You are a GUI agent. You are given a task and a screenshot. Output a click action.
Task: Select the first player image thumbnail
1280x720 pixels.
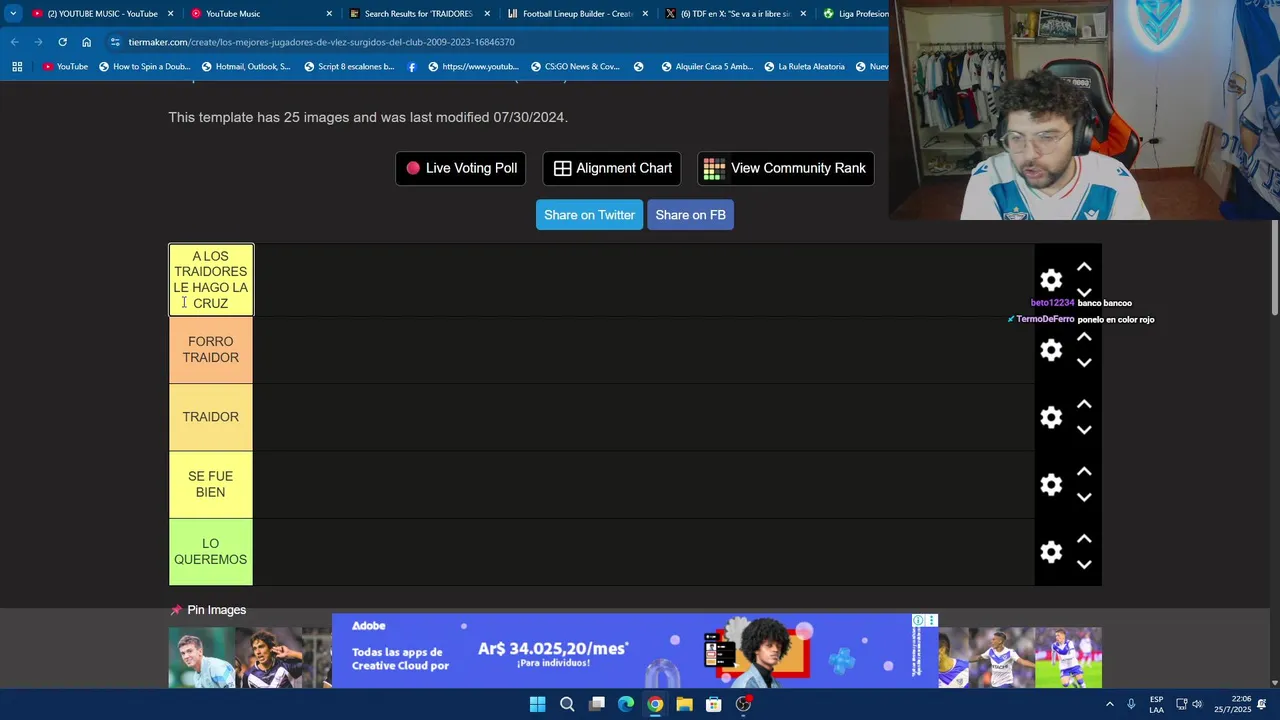pyautogui.click(x=202, y=658)
